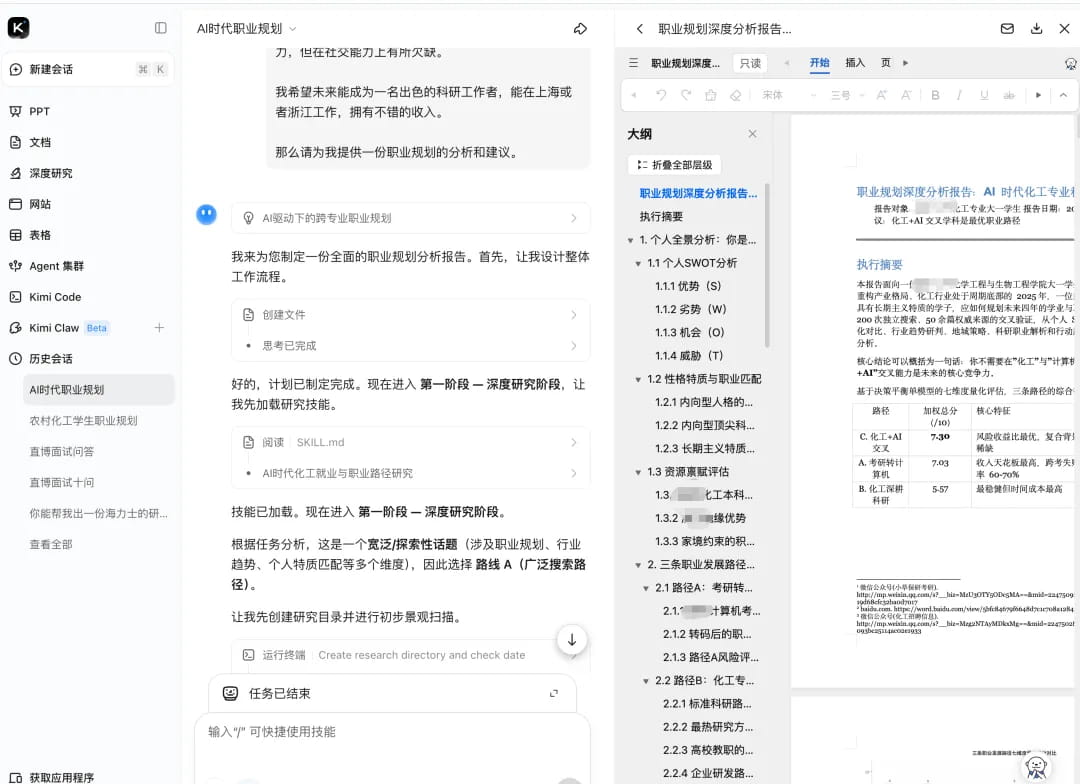Collapse outline item 1. 个人全景分析
Image resolution: width=1080 pixels, height=784 pixels.
pos(630,240)
